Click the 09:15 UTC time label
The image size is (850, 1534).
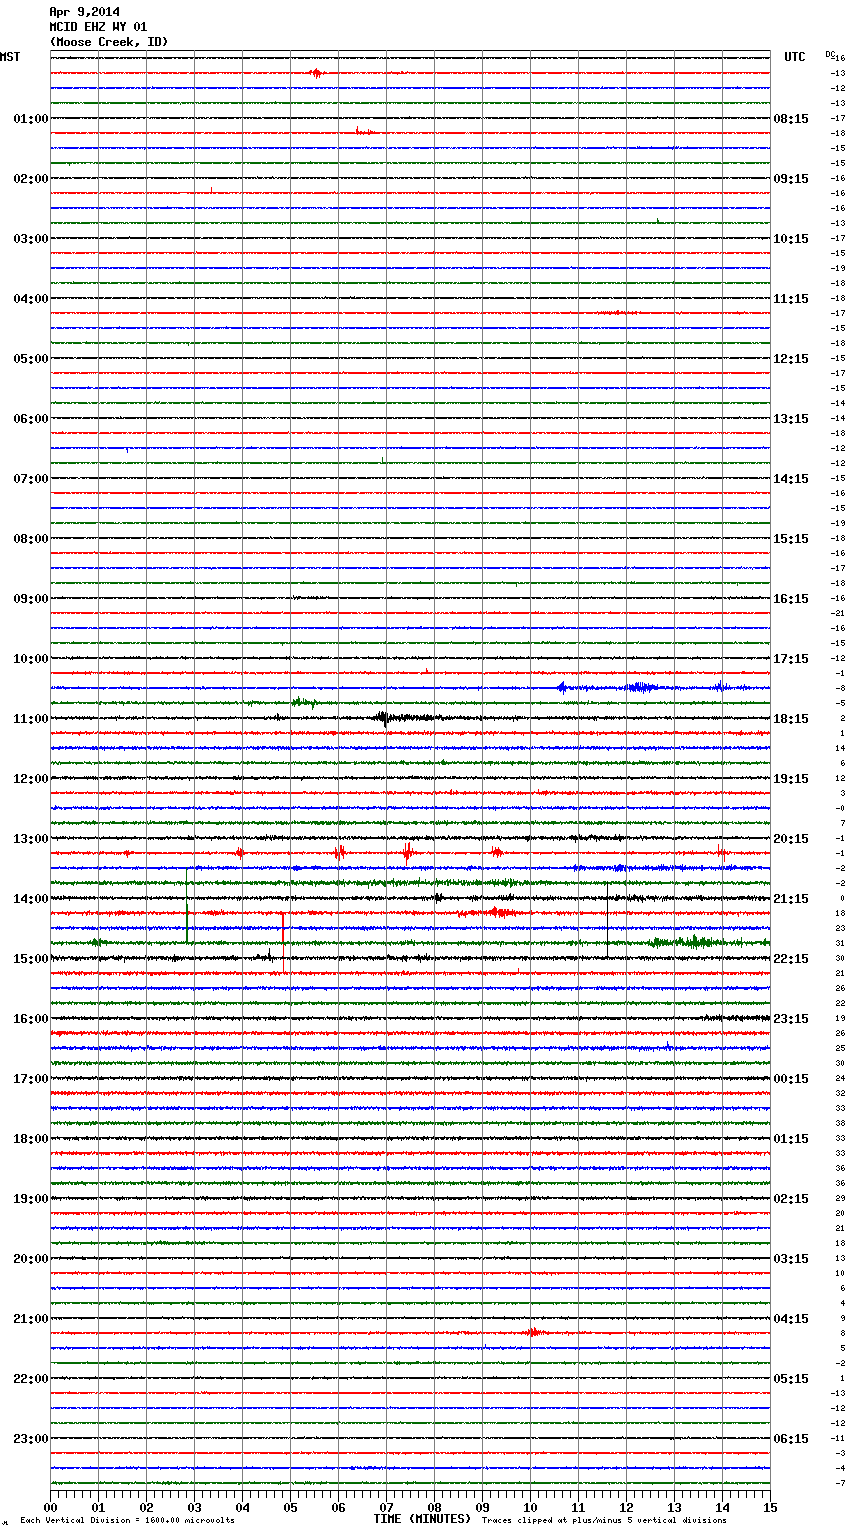click(791, 179)
